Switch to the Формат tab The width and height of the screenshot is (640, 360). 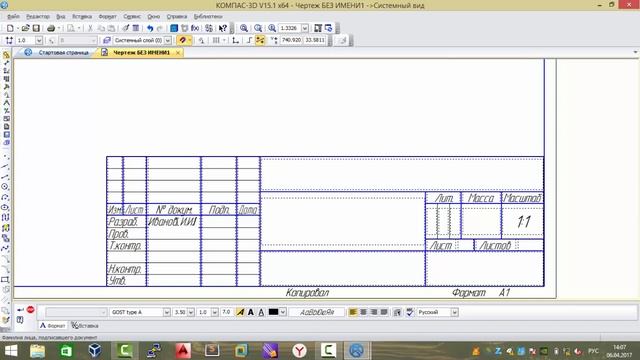coord(52,326)
